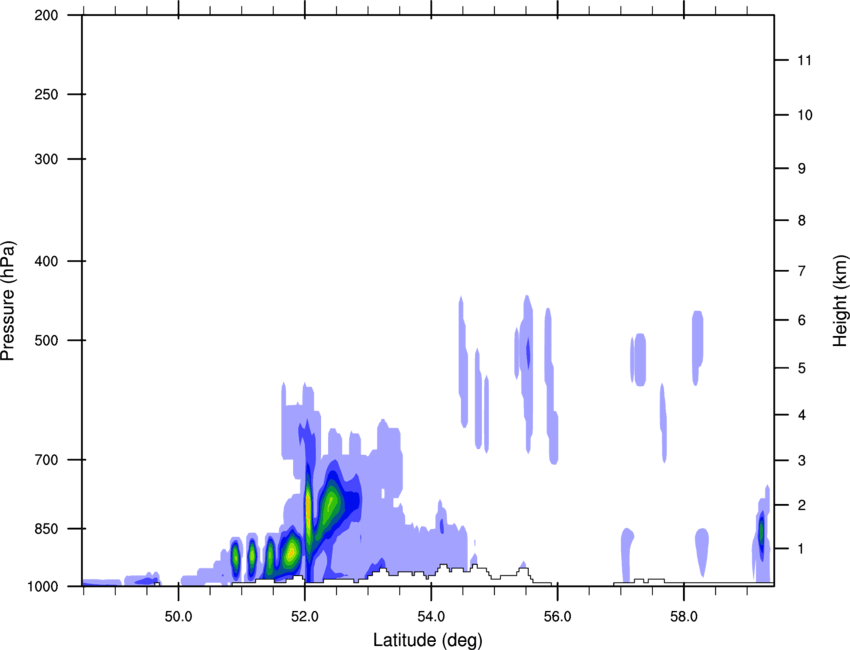Click the height label 1
This screenshot has height=650, width=850.
(x=802, y=549)
